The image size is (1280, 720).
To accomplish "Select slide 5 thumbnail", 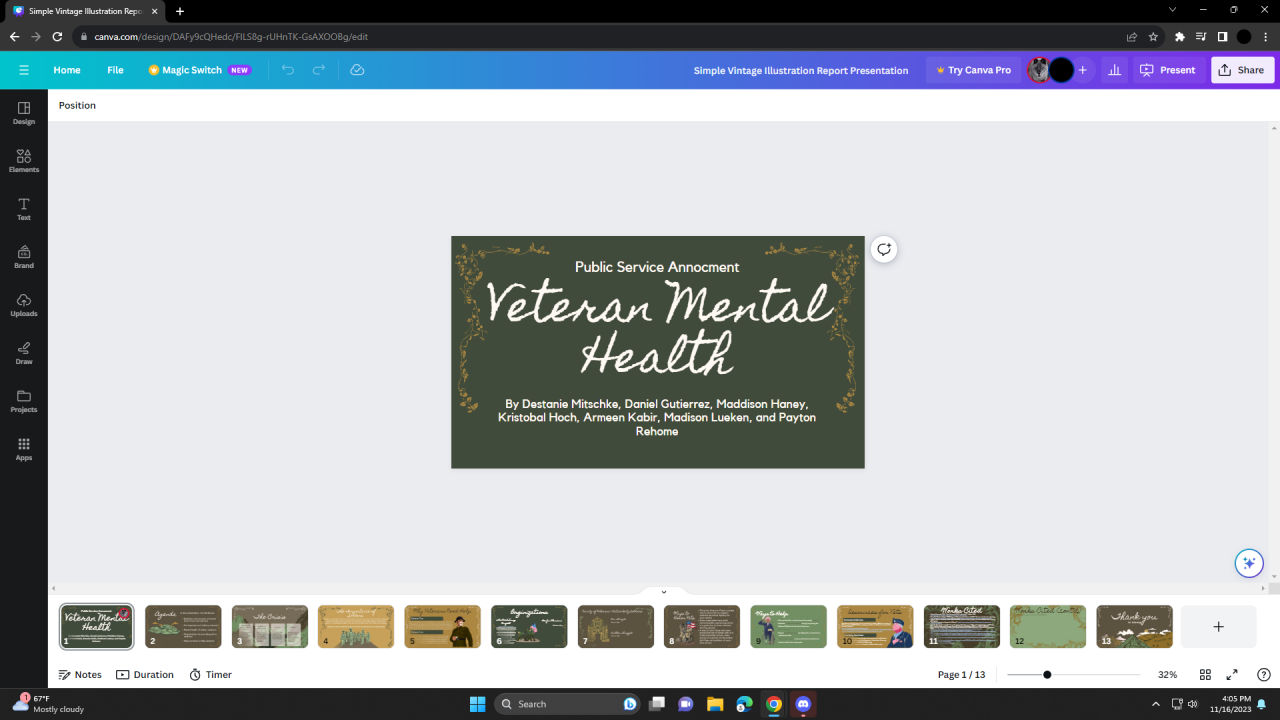I will (442, 626).
